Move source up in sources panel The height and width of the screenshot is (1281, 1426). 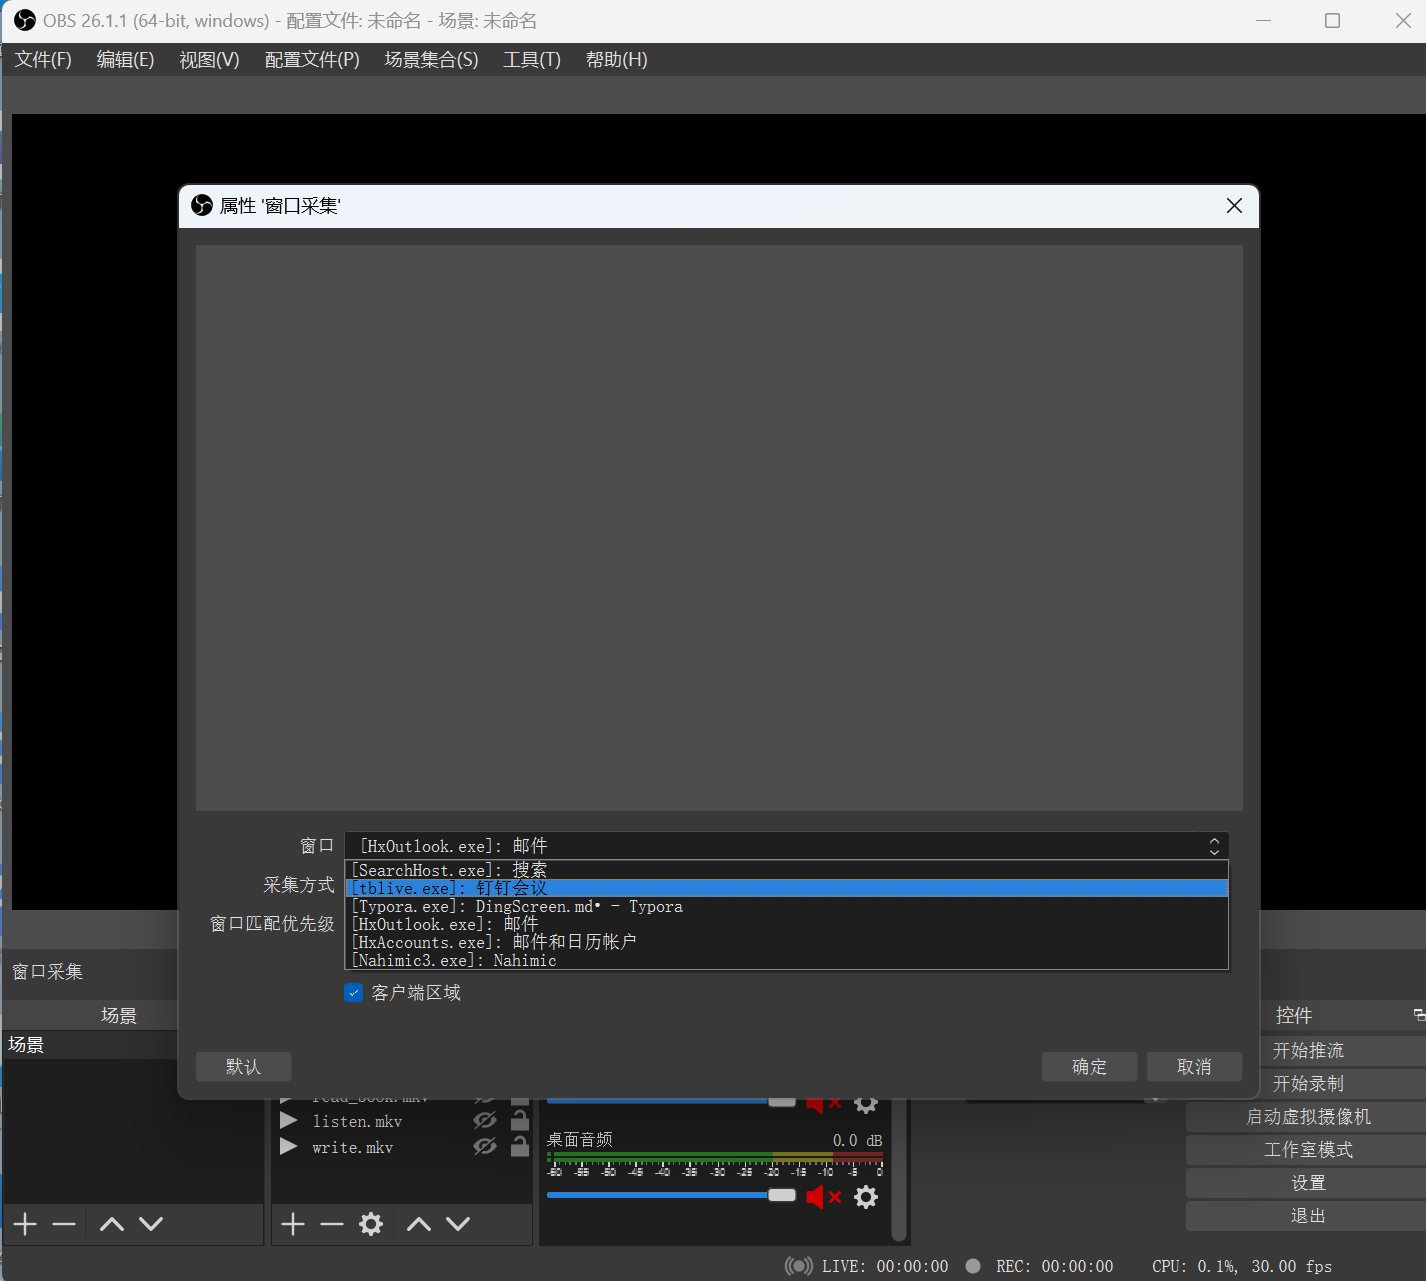click(419, 1224)
